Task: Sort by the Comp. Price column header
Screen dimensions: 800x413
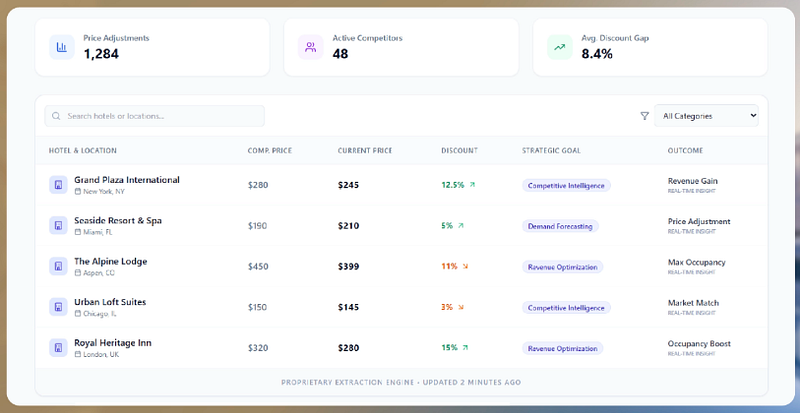Action: [269, 151]
